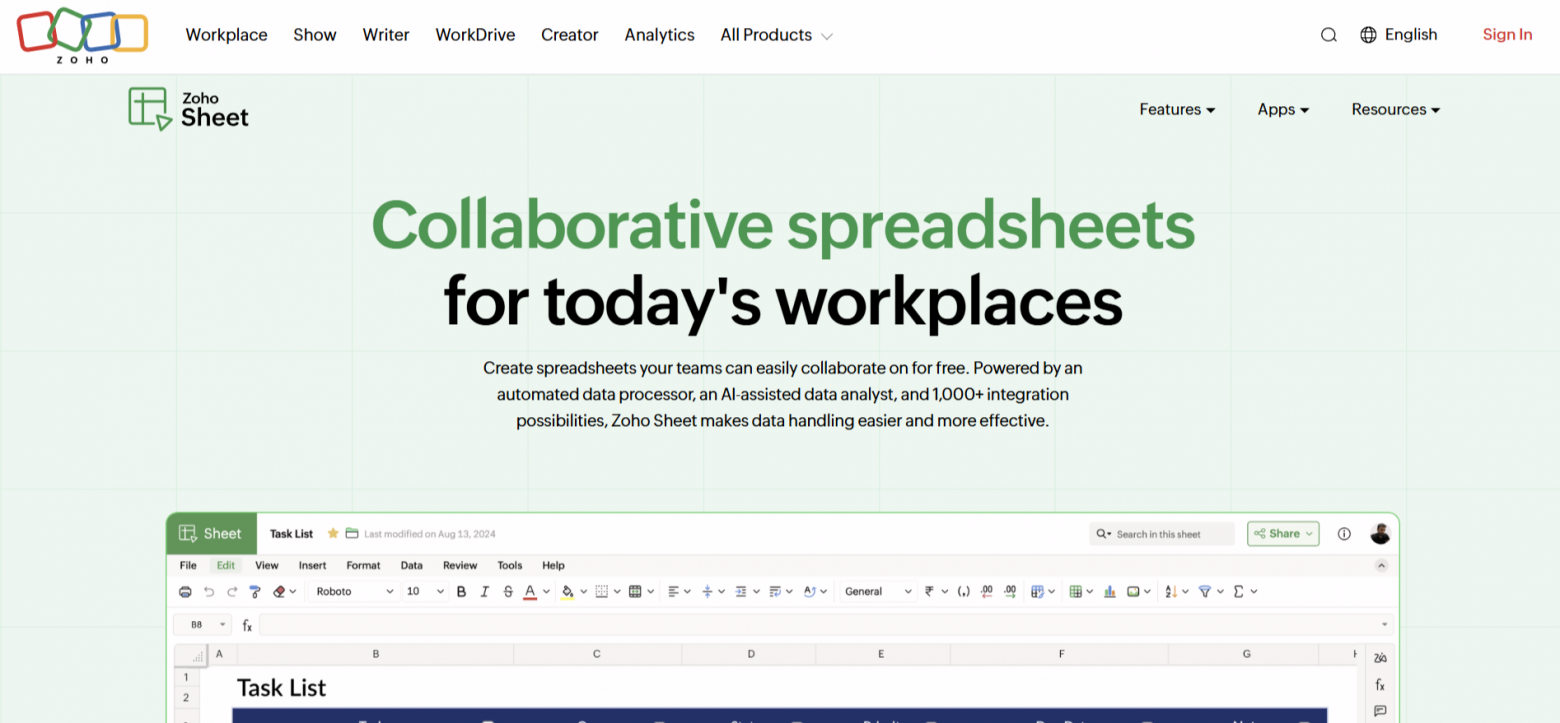Go to the Analytics product link

click(x=660, y=35)
